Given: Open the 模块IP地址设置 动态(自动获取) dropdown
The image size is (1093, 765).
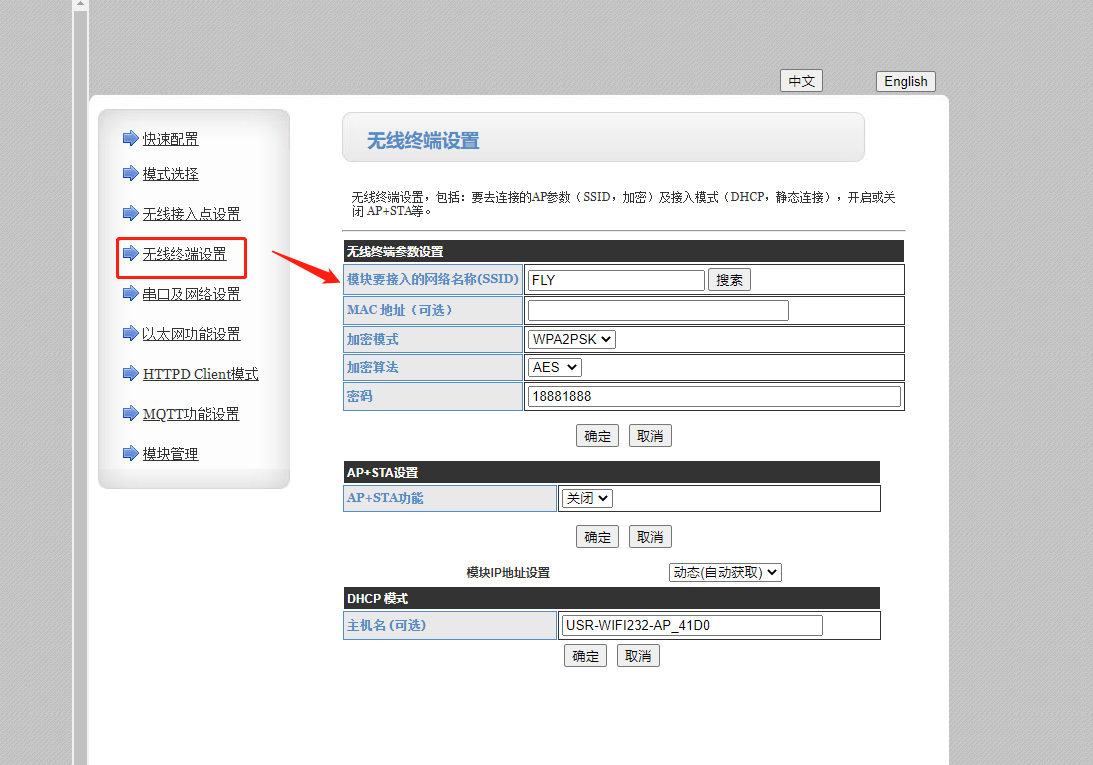Looking at the screenshot, I should [x=725, y=573].
